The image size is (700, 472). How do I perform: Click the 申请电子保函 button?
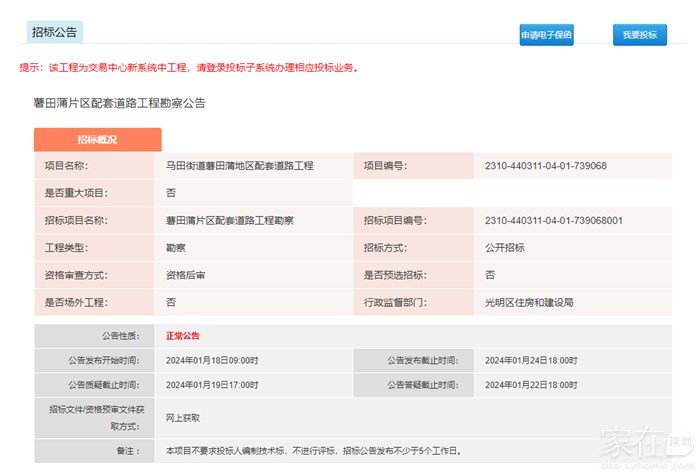(x=546, y=35)
